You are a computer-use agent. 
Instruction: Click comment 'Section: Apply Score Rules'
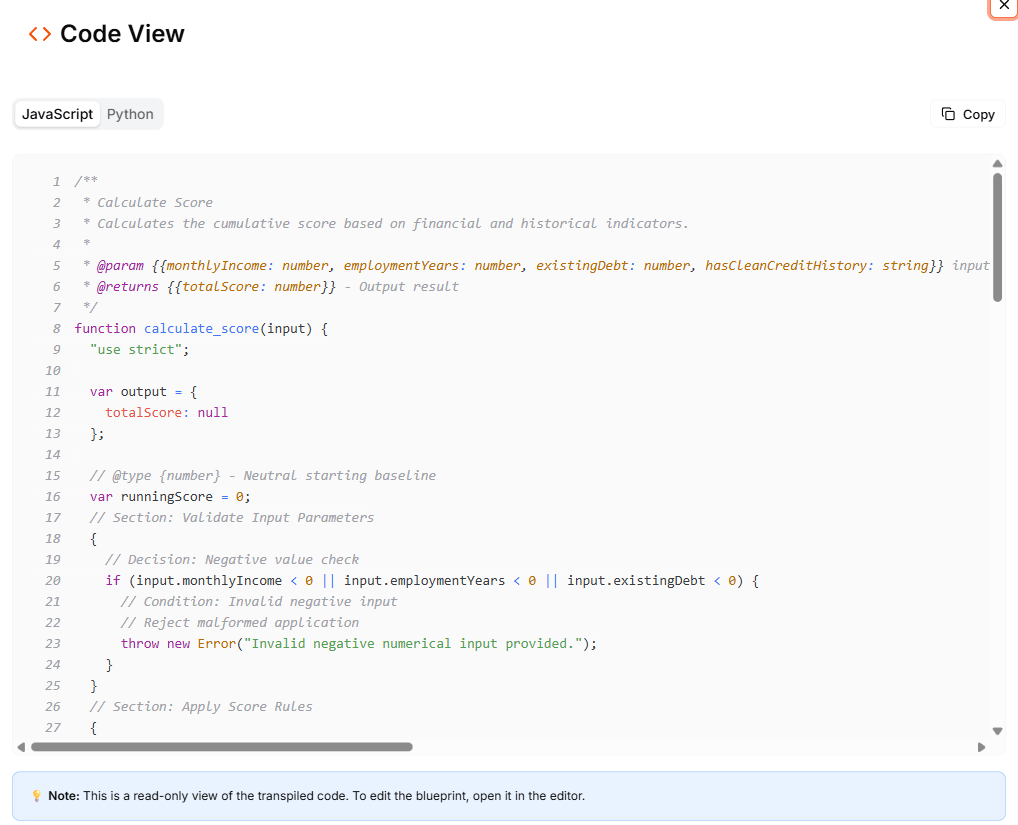click(201, 706)
